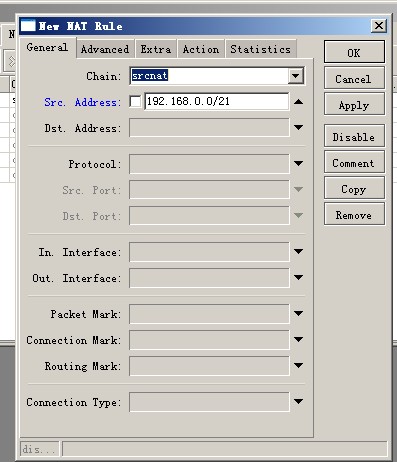Click the Connection Type empty field
The image size is (397, 462).
209,401
